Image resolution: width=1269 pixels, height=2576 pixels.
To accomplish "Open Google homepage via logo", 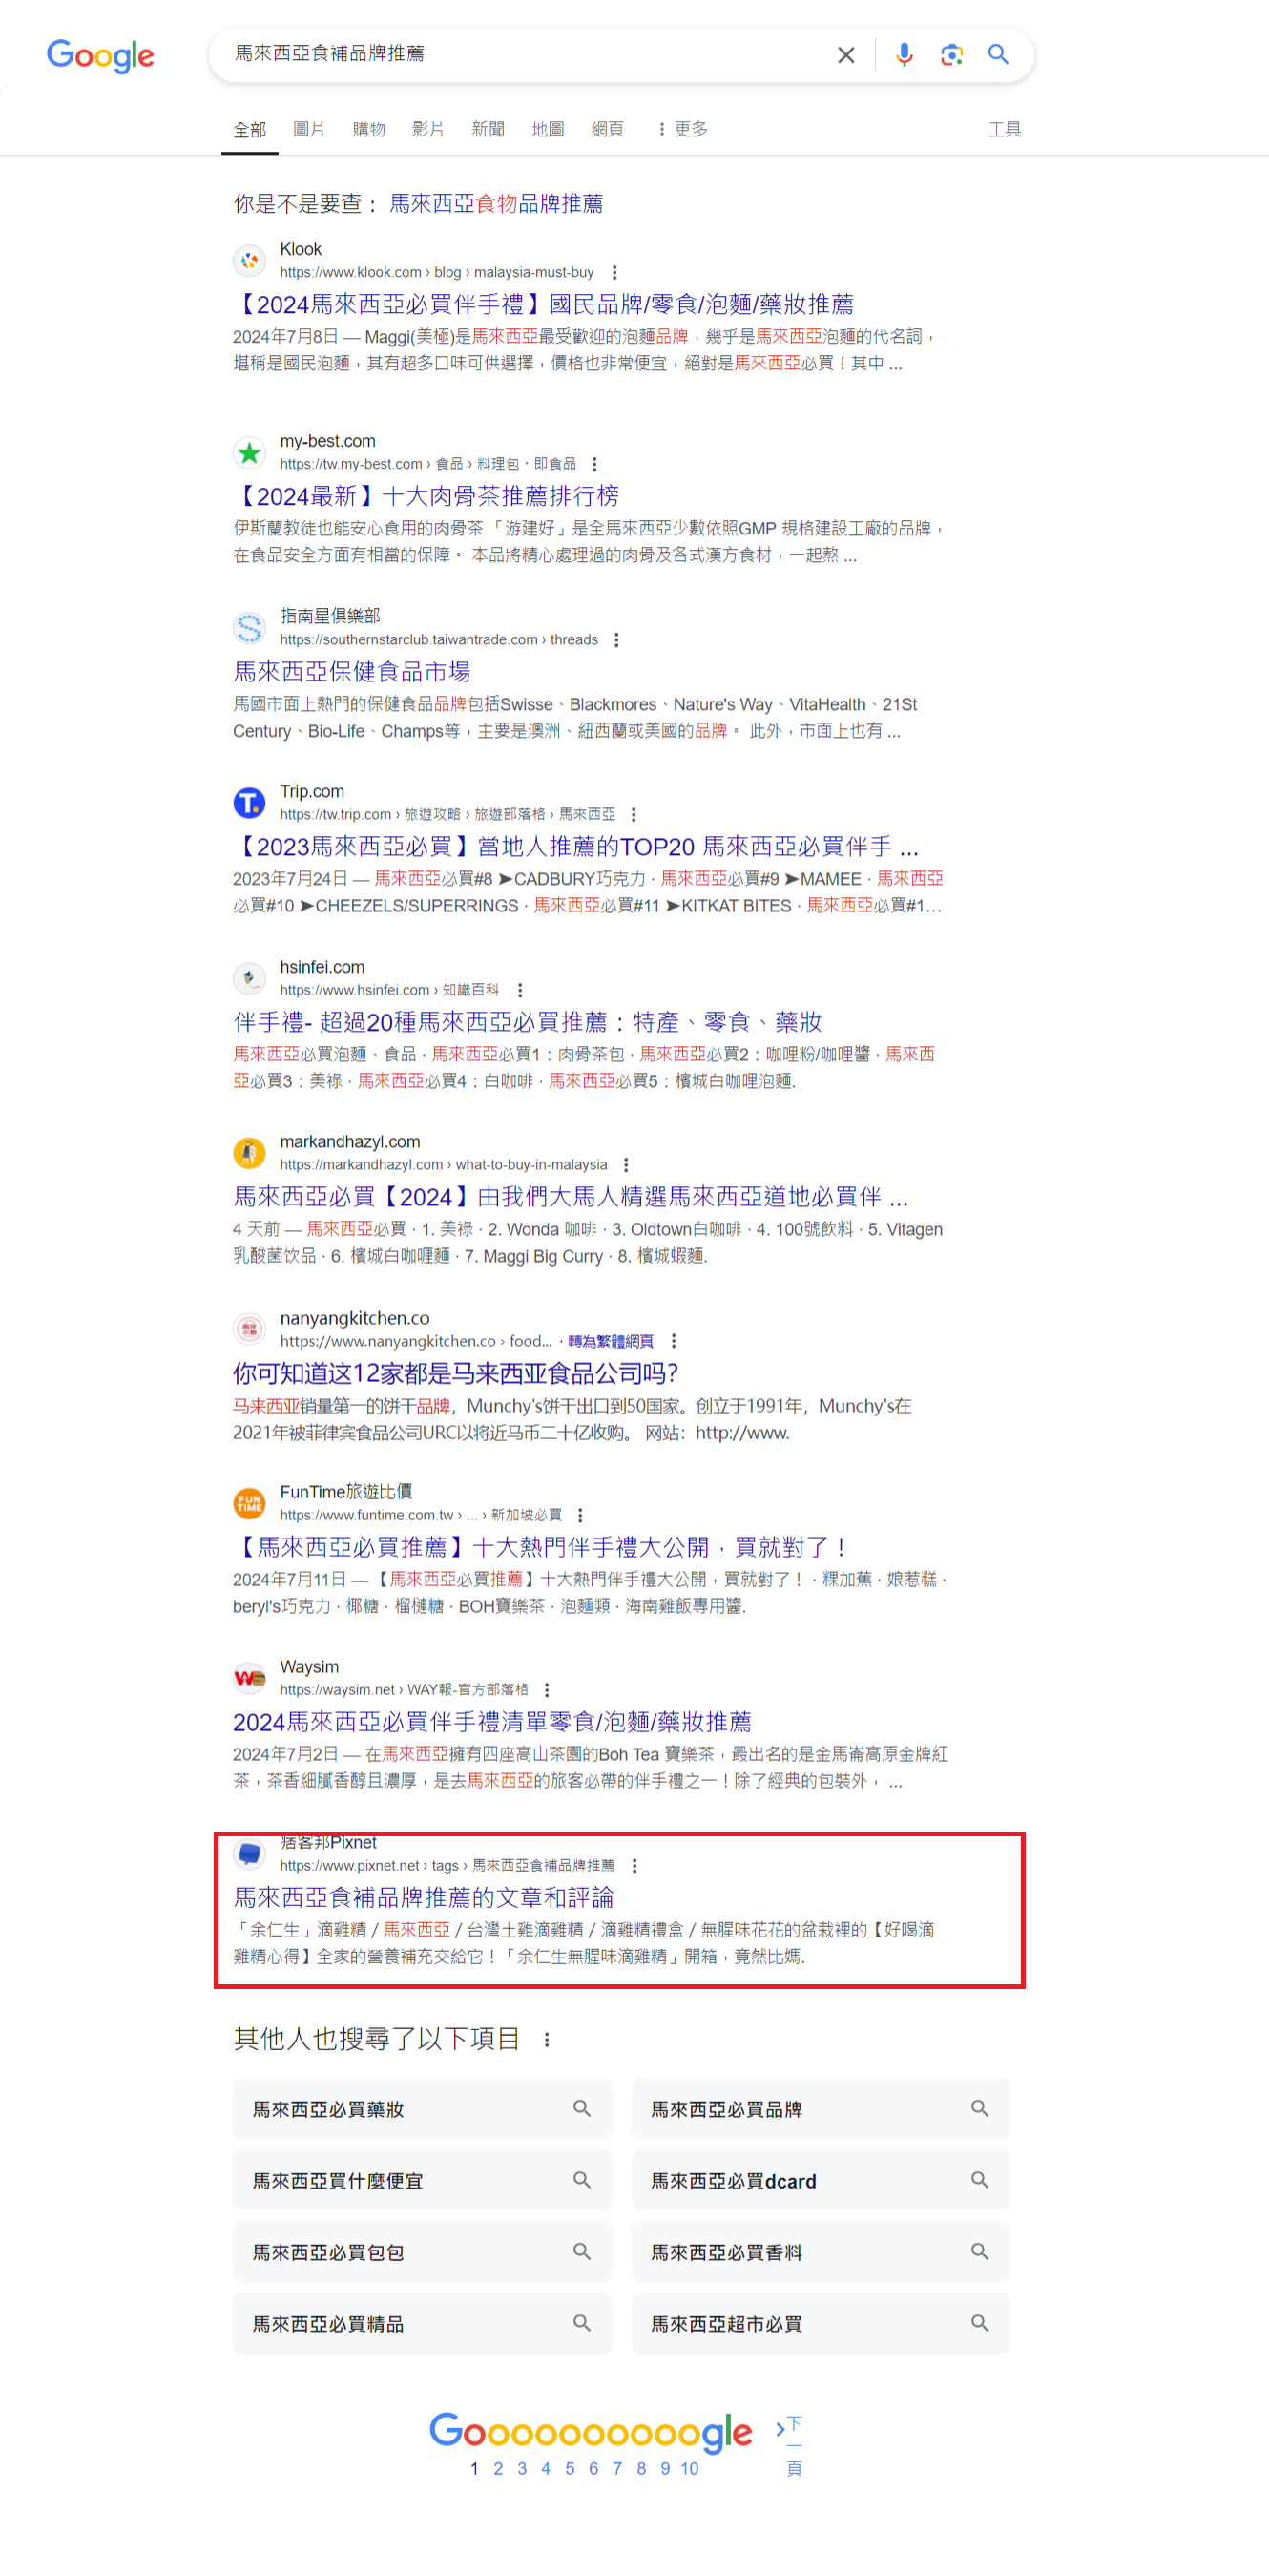I will click(x=100, y=56).
